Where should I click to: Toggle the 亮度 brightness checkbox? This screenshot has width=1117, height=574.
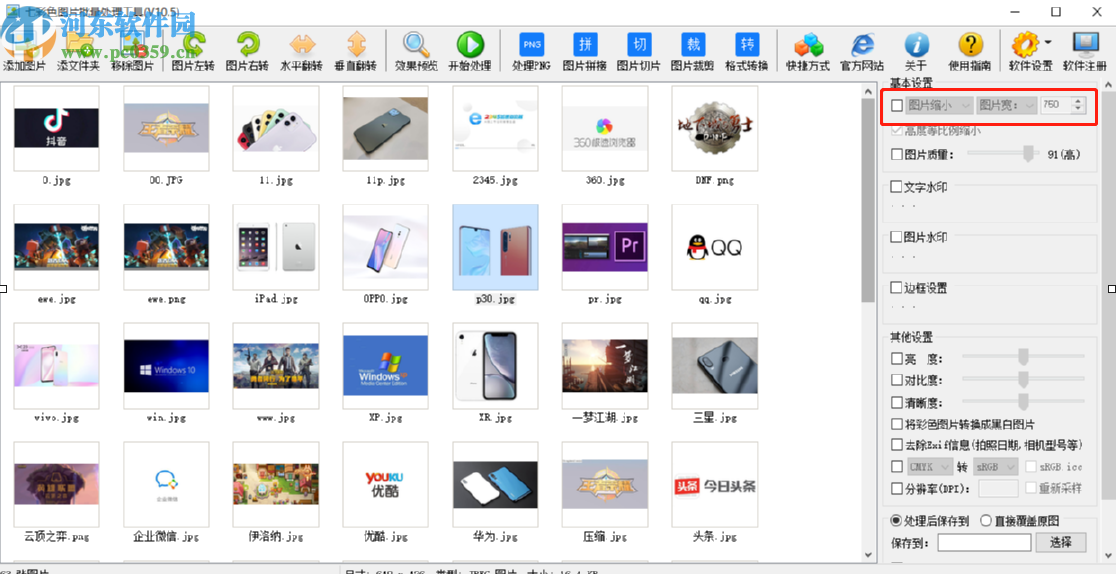point(897,359)
